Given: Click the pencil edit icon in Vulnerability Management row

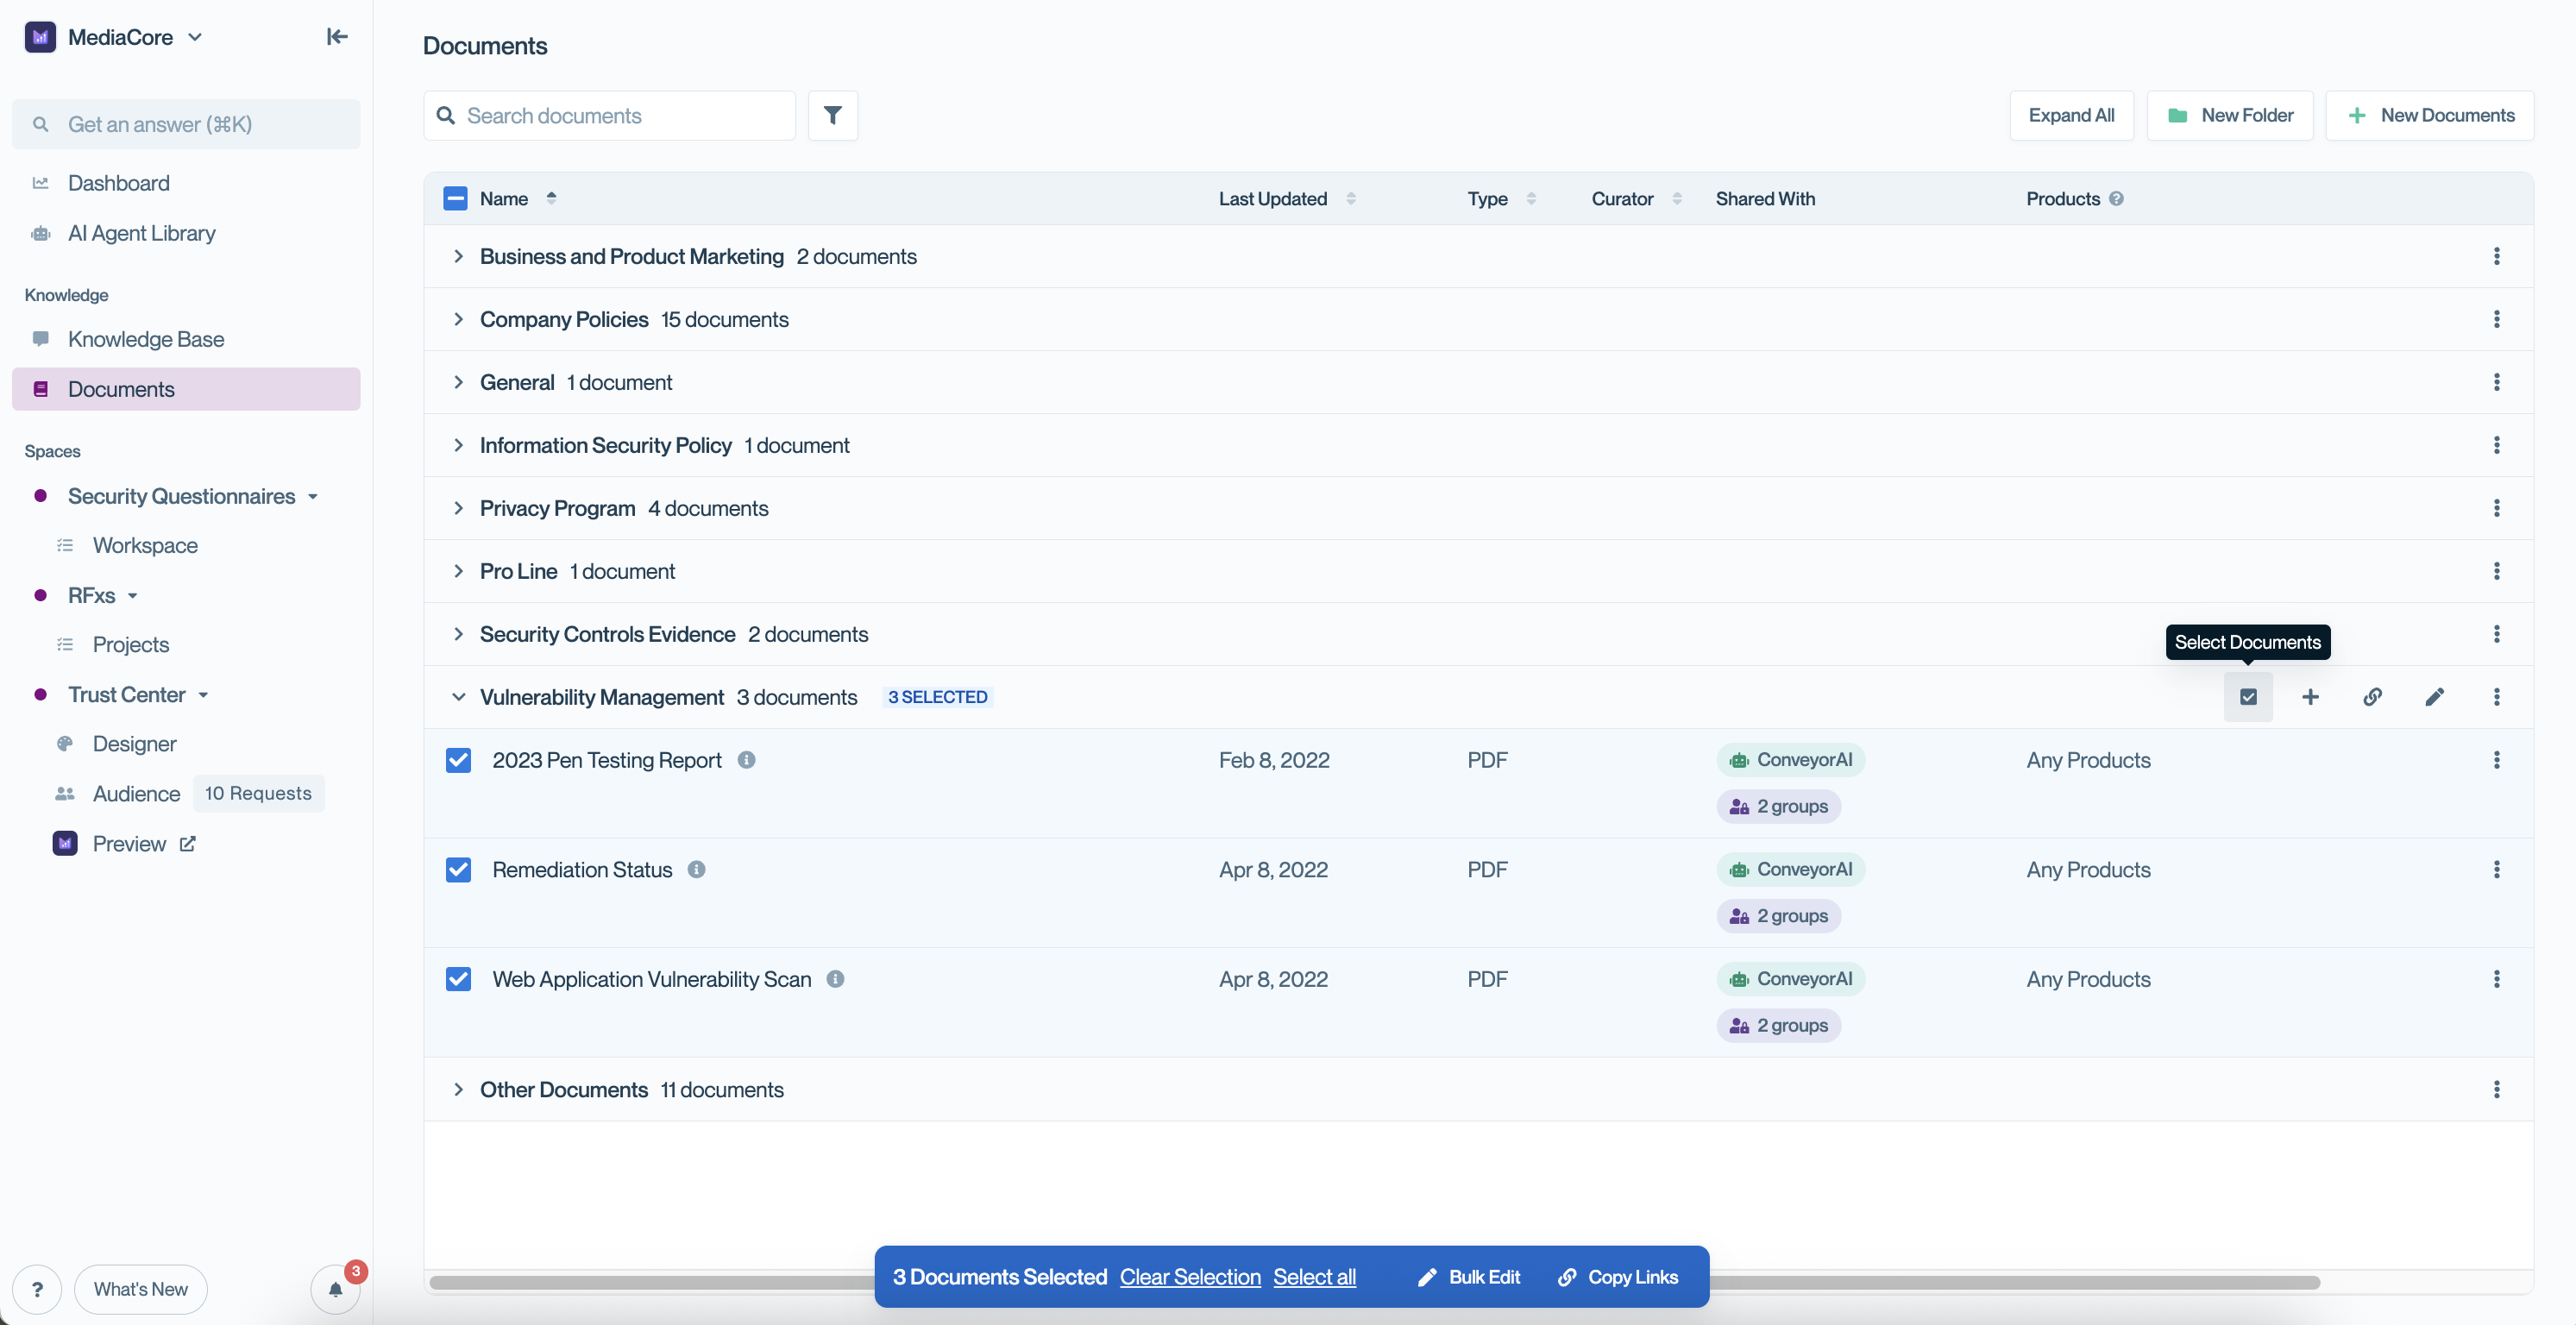Looking at the screenshot, I should click(x=2434, y=697).
